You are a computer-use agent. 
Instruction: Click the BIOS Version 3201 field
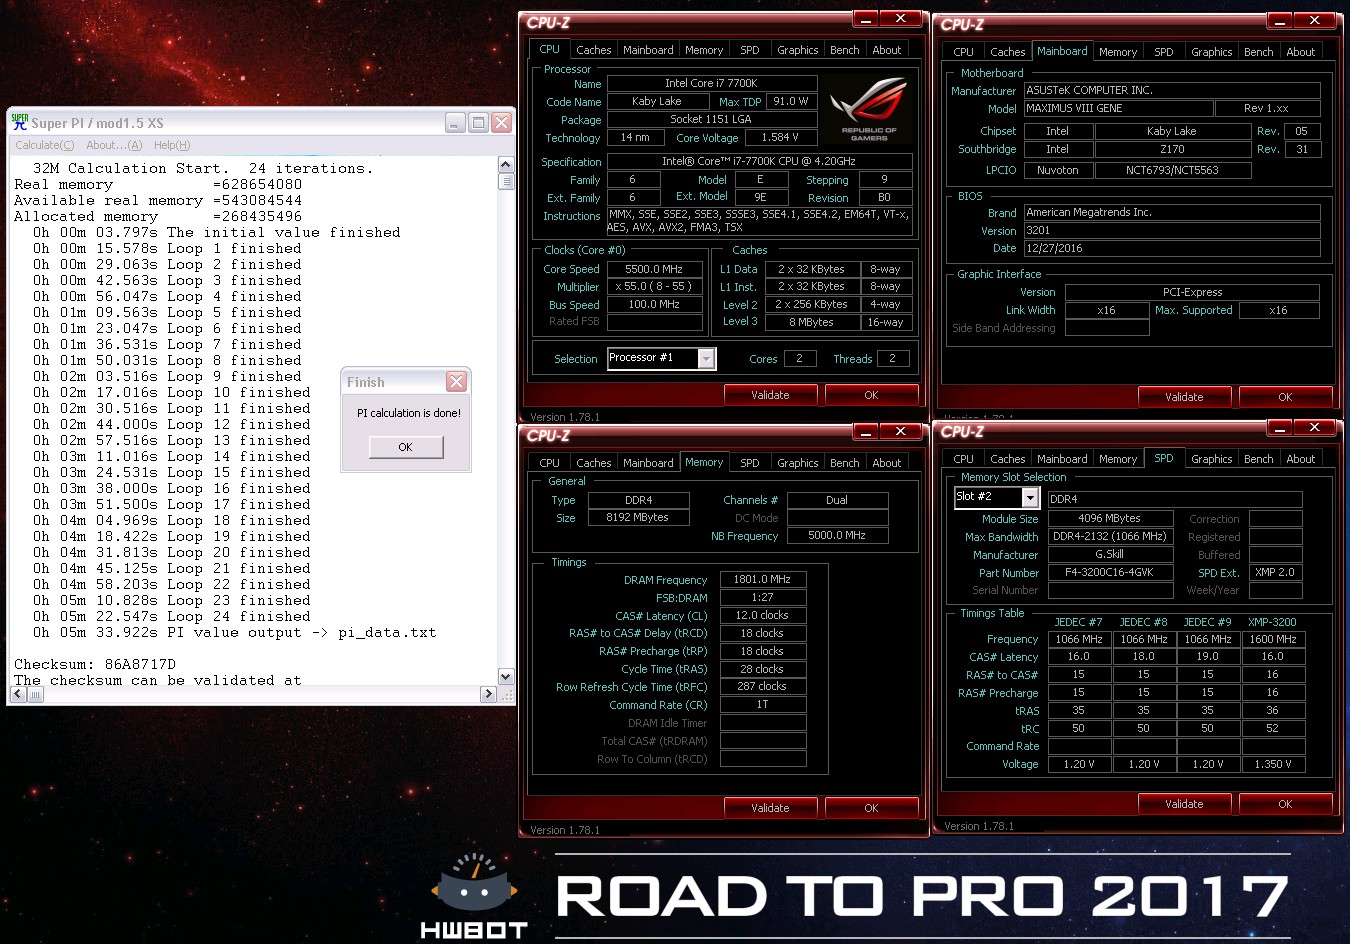[1172, 230]
